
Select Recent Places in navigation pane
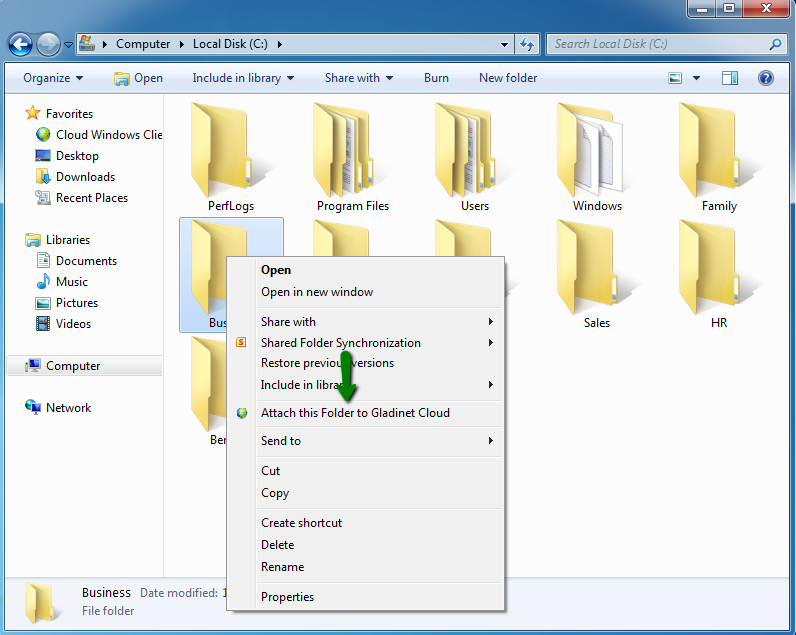82,198
